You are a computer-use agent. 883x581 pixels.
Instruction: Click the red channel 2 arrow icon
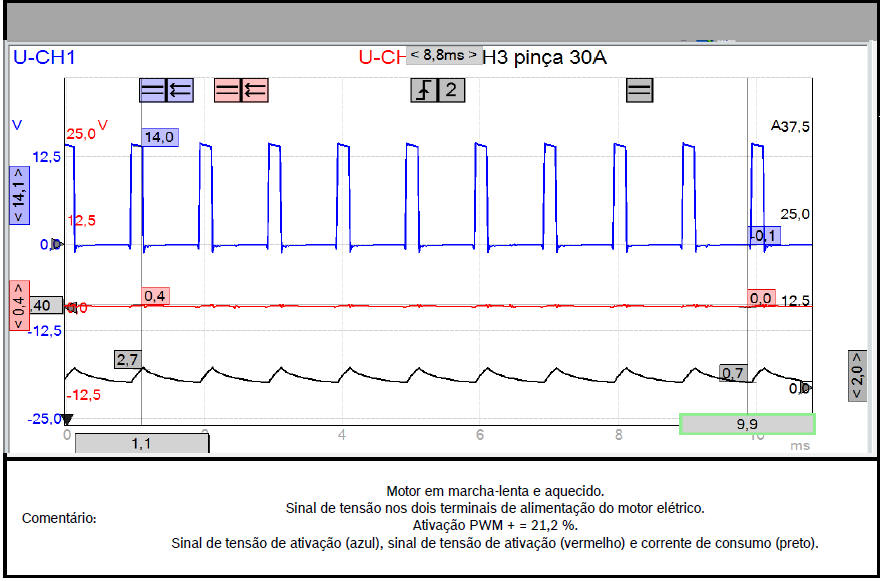coord(255,91)
